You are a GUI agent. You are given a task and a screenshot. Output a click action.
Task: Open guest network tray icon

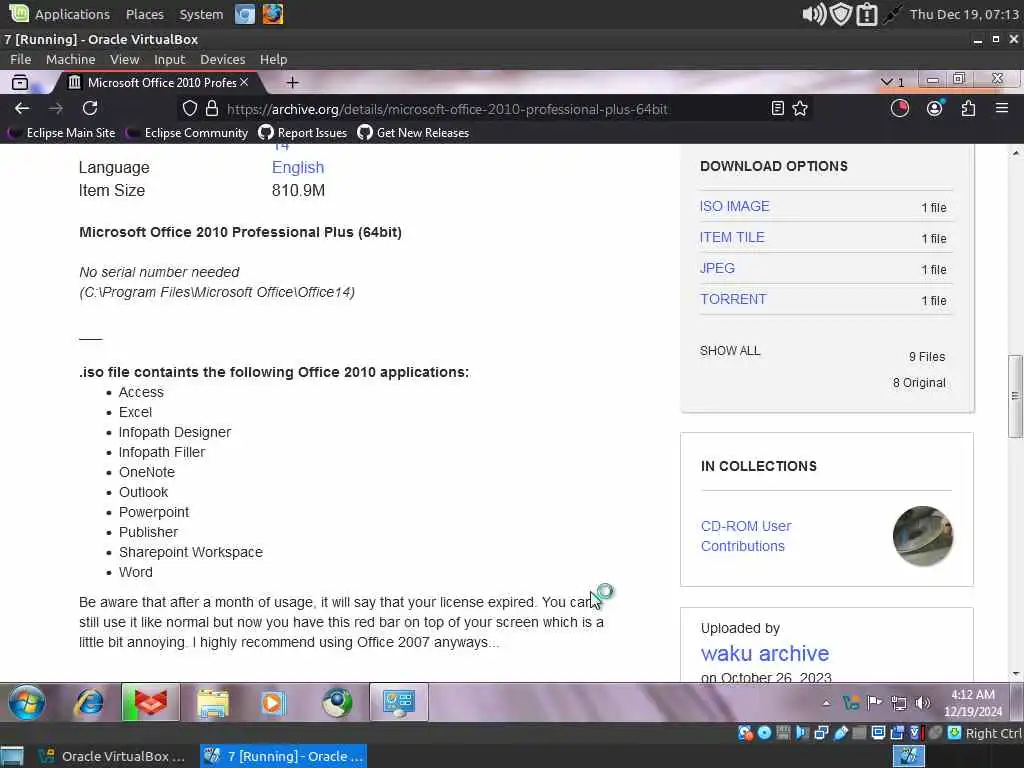pos(899,703)
